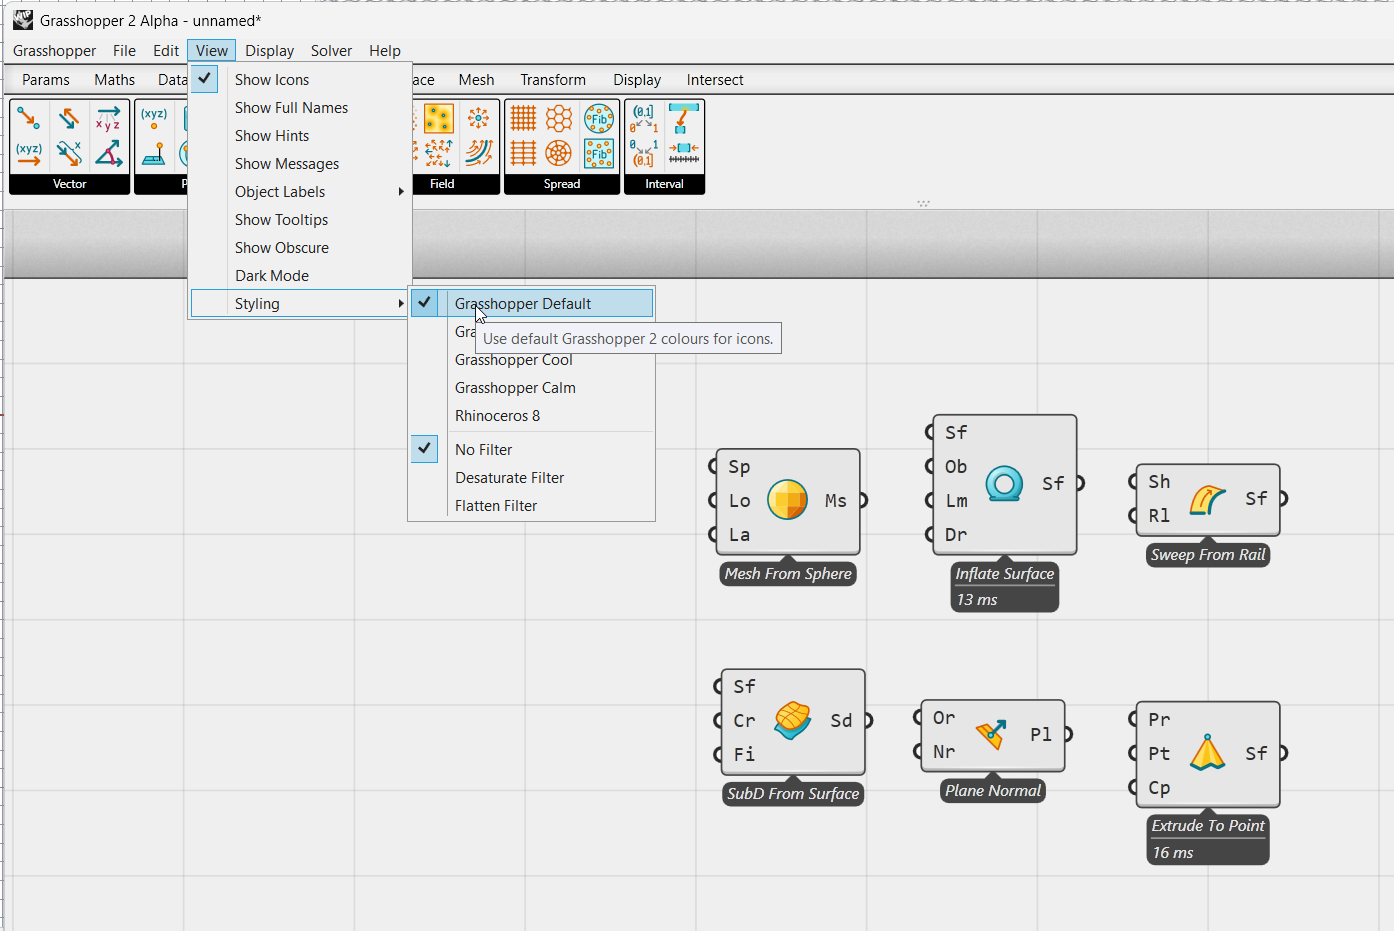Select the circular Fibonacci spread icon
The width and height of the screenshot is (1394, 931).
click(x=599, y=119)
